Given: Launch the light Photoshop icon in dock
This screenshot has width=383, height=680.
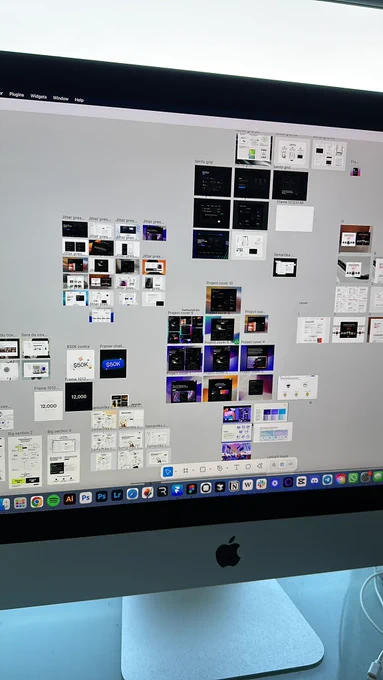Looking at the screenshot, I should pyautogui.click(x=85, y=498).
